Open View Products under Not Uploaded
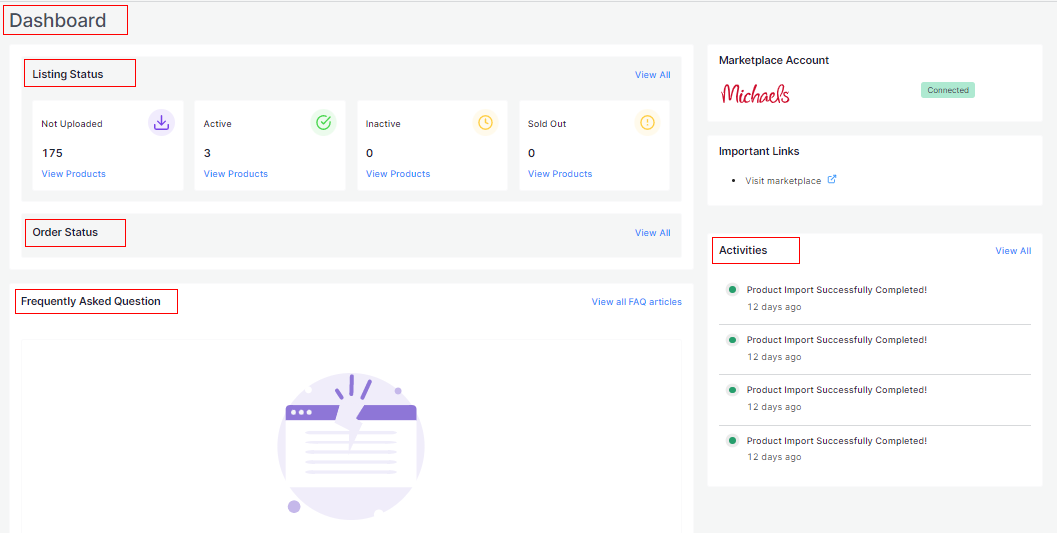 click(73, 174)
